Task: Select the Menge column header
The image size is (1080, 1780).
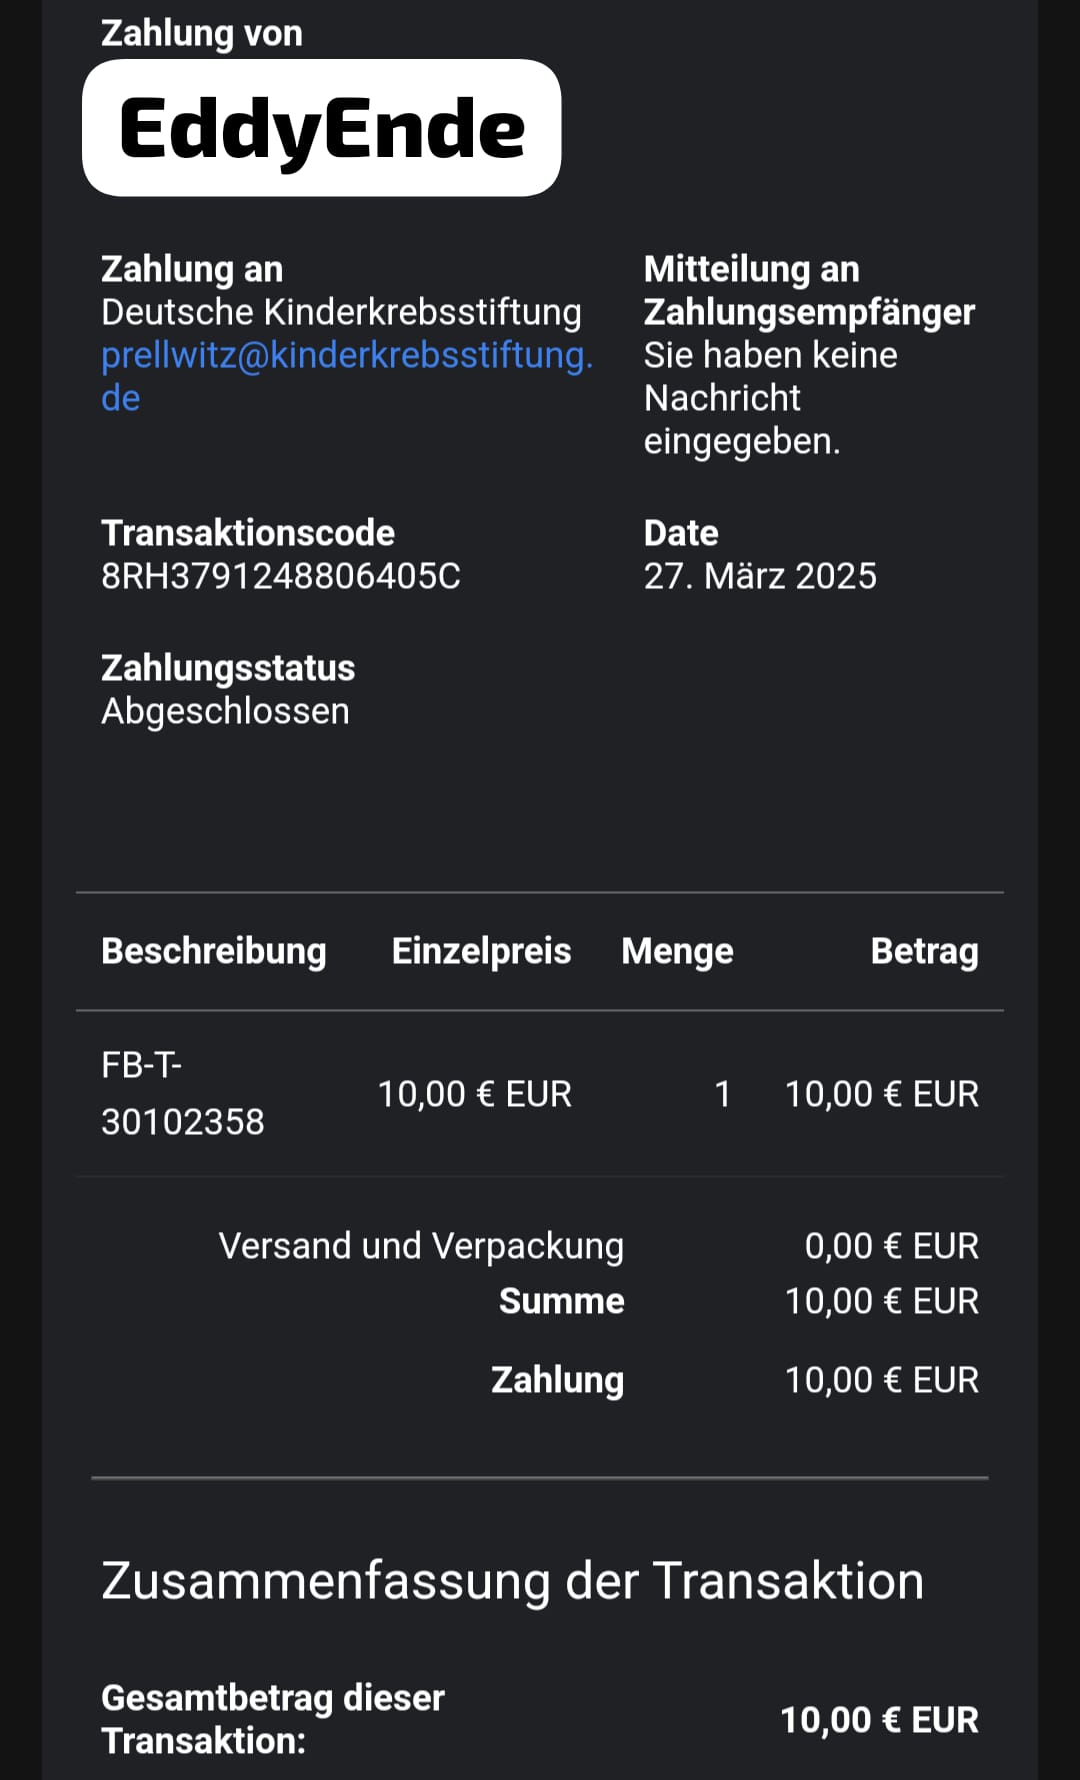Action: [677, 951]
